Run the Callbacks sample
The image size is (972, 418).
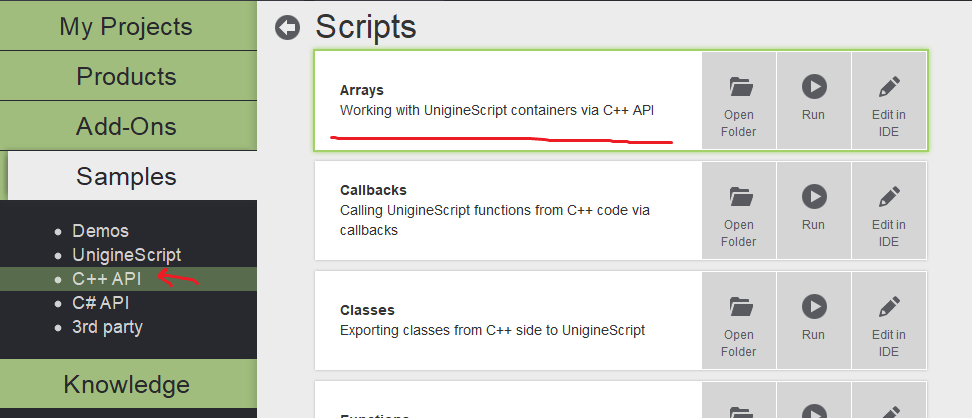813,211
